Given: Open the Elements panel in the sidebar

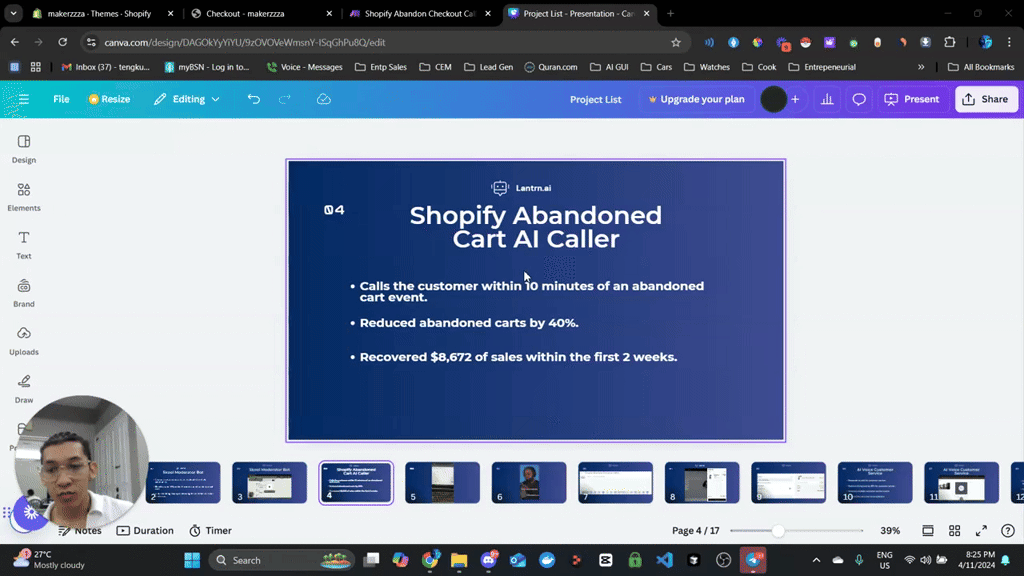Looking at the screenshot, I should point(23,196).
